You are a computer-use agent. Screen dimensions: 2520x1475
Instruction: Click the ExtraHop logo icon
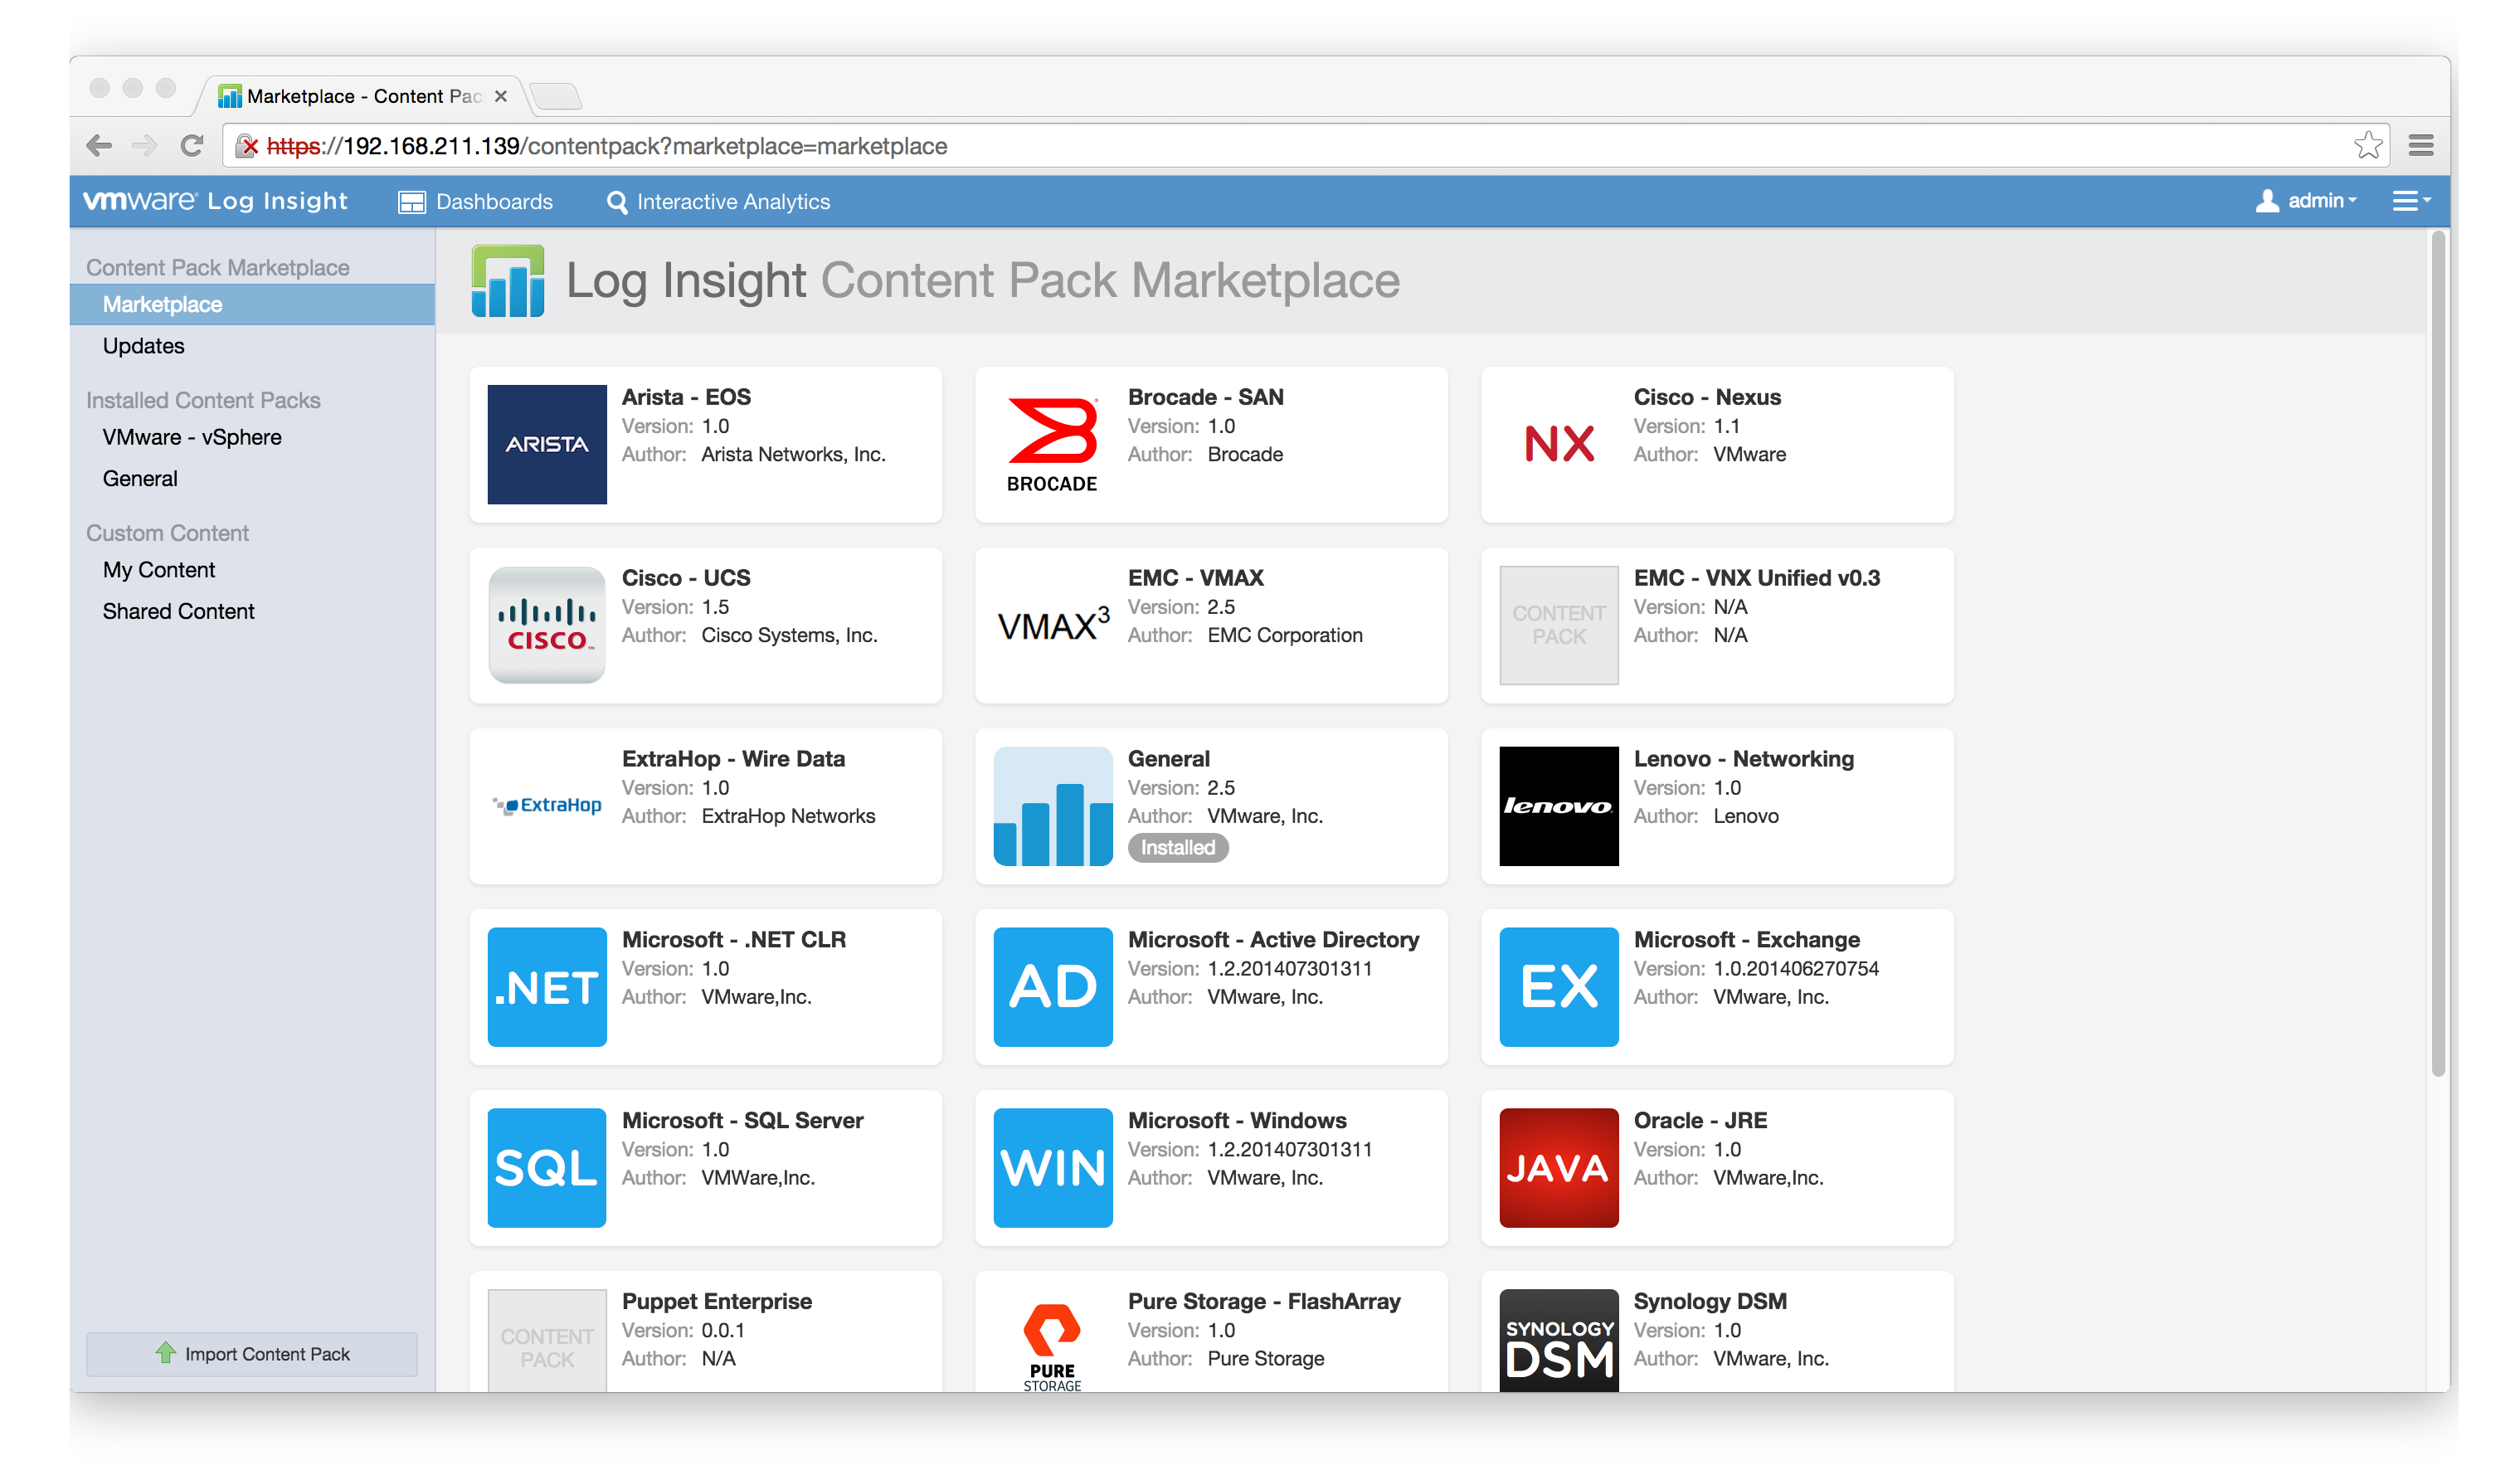click(x=546, y=806)
